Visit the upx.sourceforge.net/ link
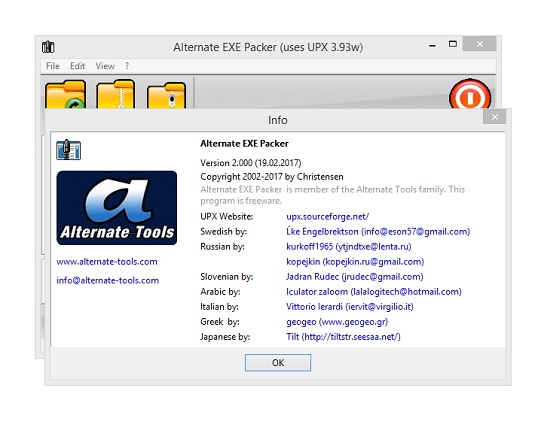Image resolution: width=550 pixels, height=427 pixels. pyautogui.click(x=328, y=216)
